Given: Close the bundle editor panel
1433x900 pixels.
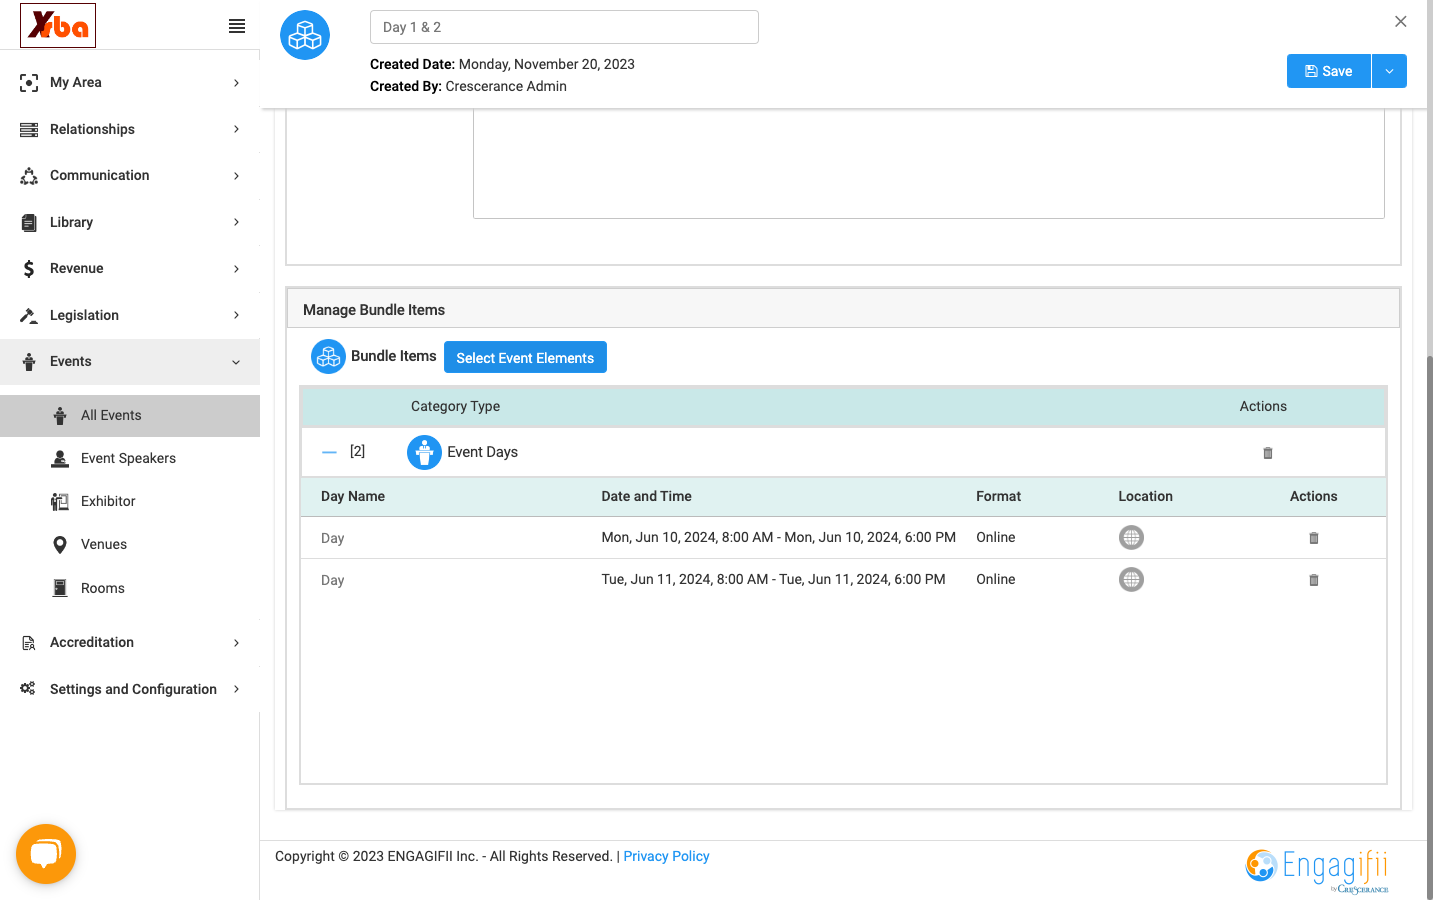Looking at the screenshot, I should (x=1401, y=21).
